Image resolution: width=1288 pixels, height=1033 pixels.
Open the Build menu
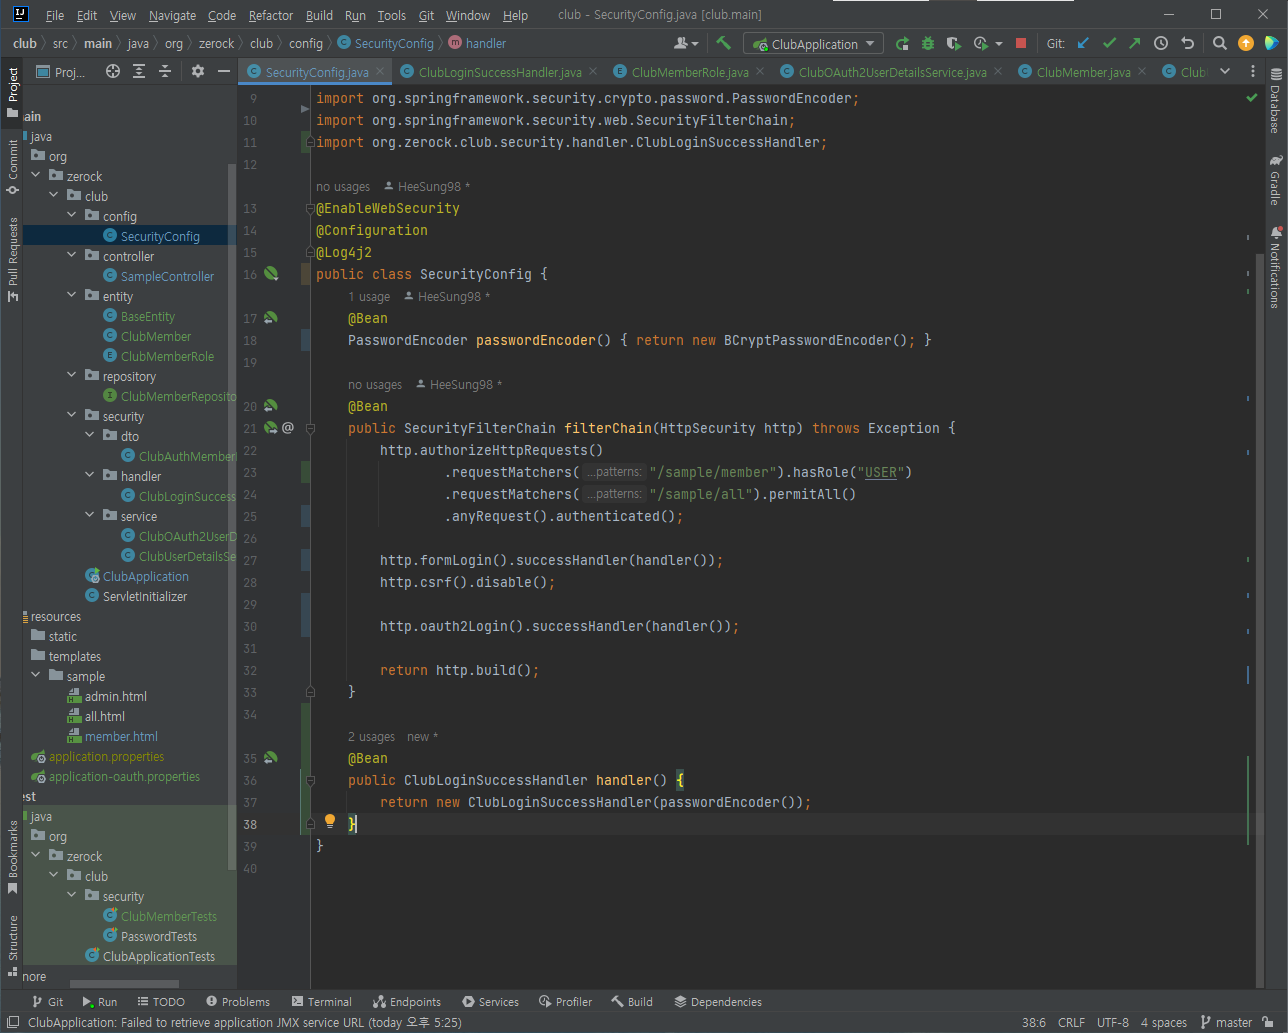click(319, 15)
